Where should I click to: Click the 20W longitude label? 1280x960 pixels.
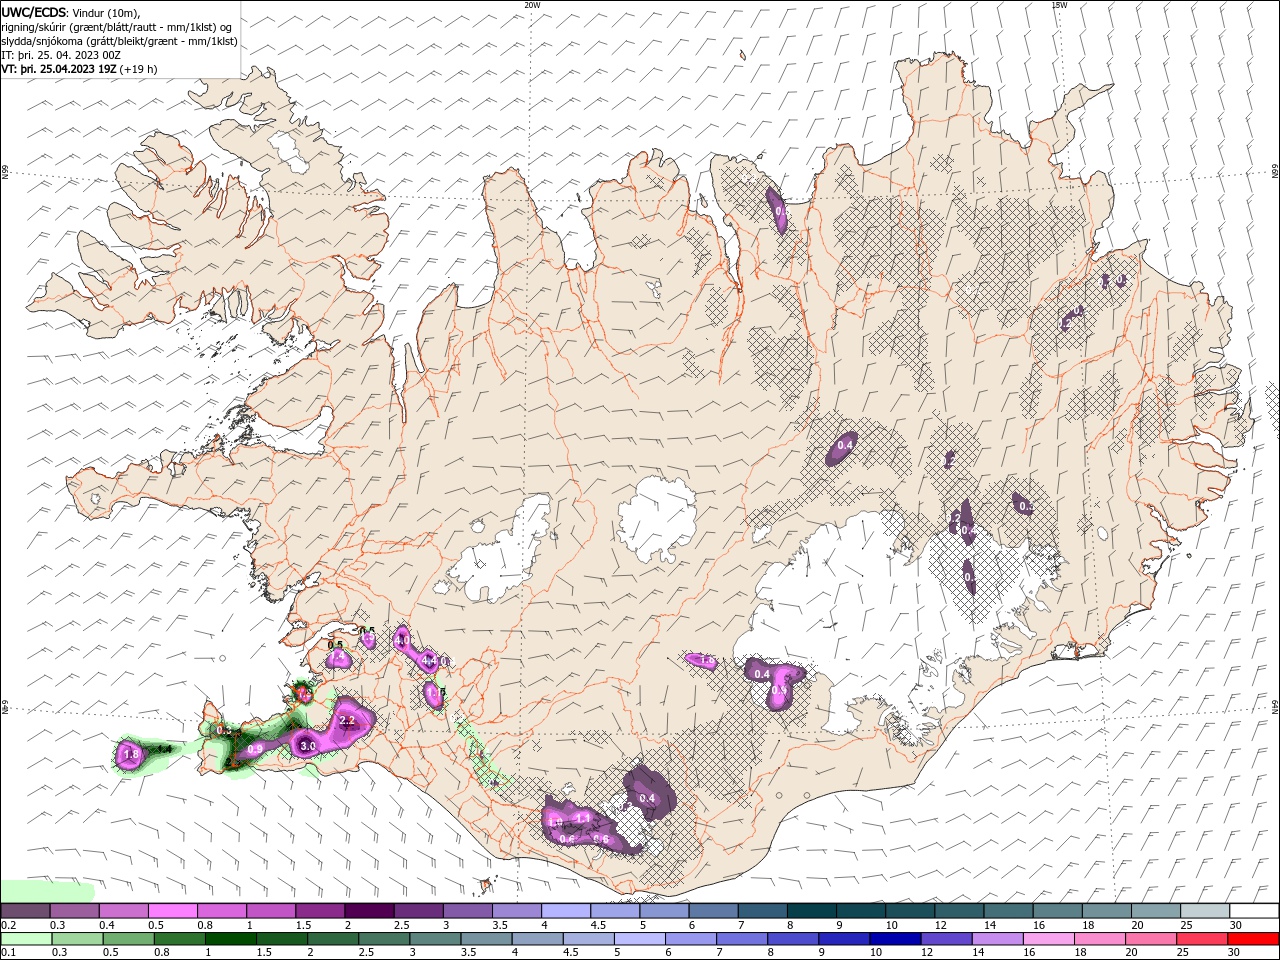pos(532,4)
